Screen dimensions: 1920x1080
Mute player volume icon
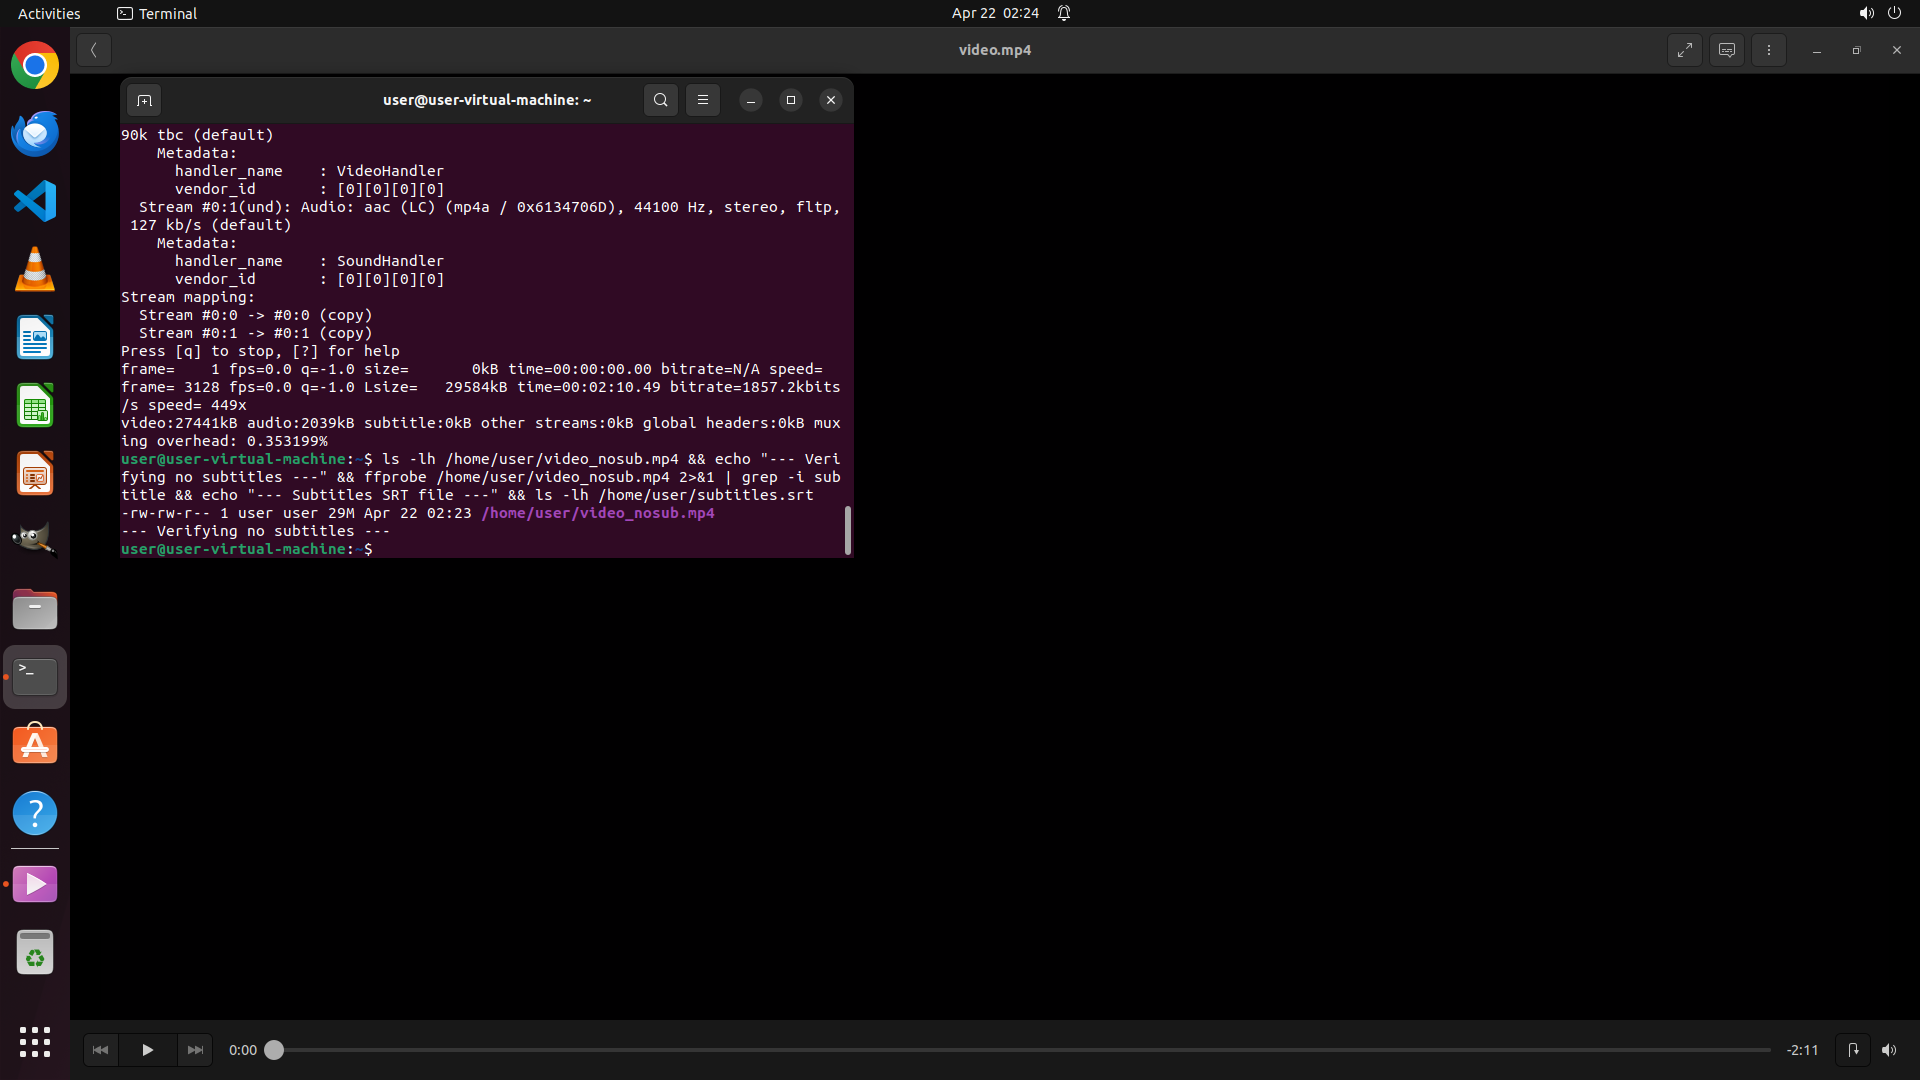(x=1888, y=1050)
